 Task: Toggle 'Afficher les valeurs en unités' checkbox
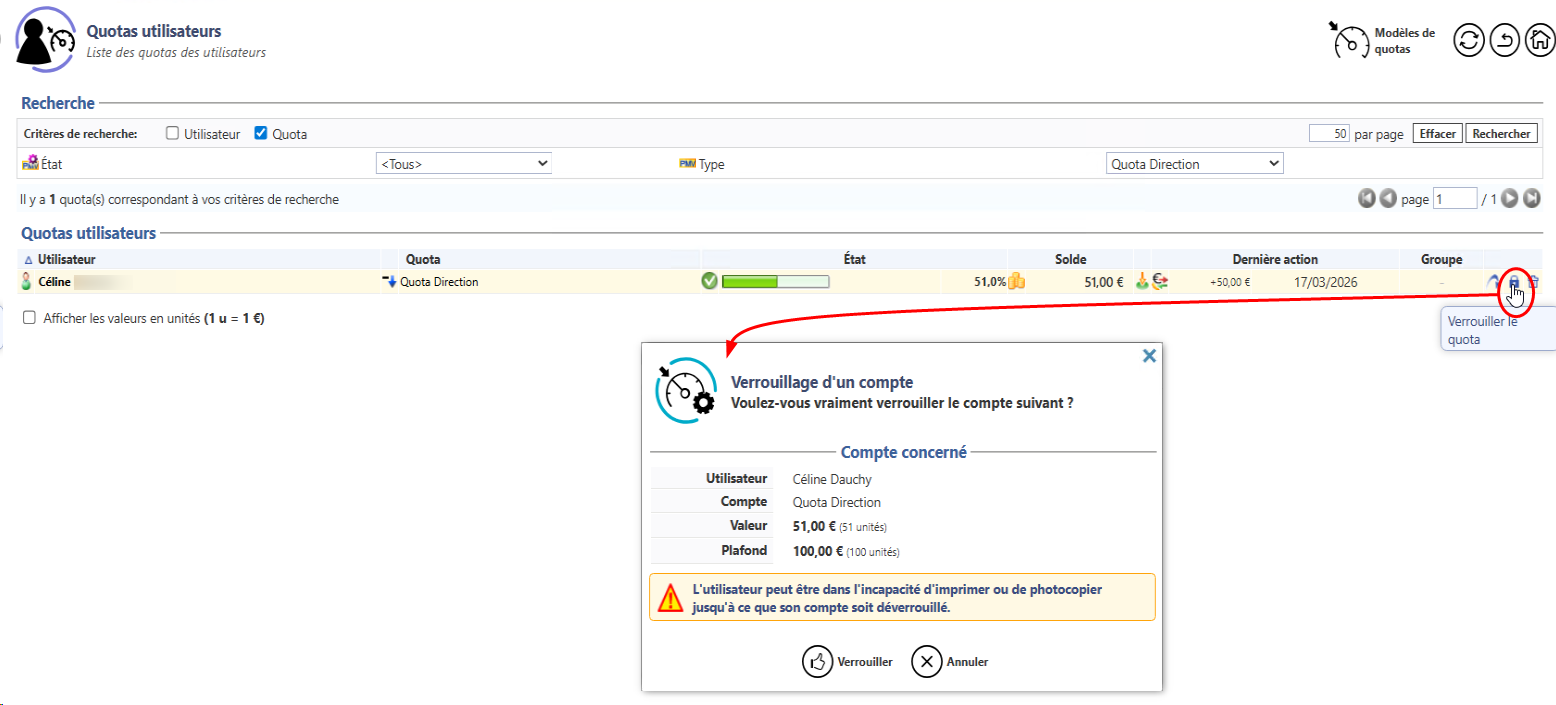(29, 318)
